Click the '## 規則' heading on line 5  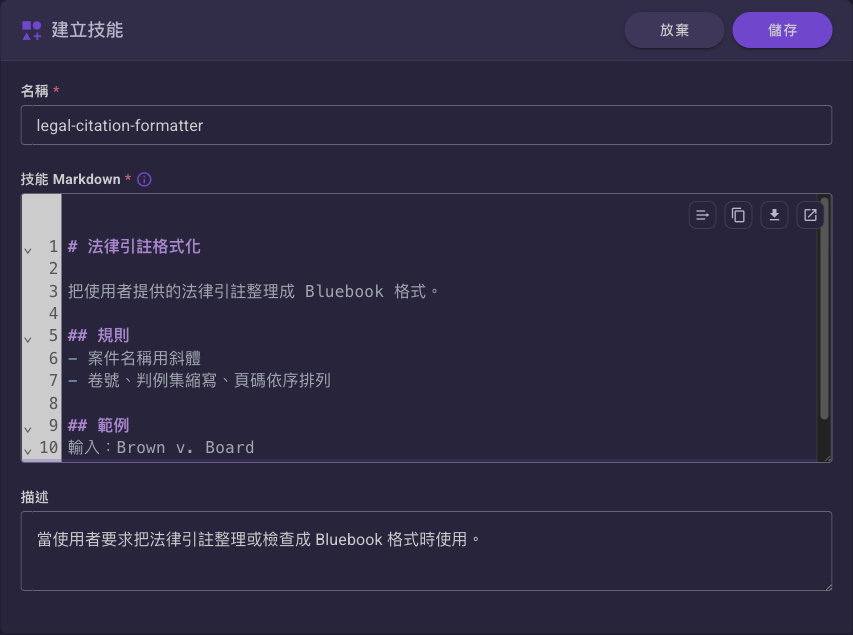coord(98,335)
